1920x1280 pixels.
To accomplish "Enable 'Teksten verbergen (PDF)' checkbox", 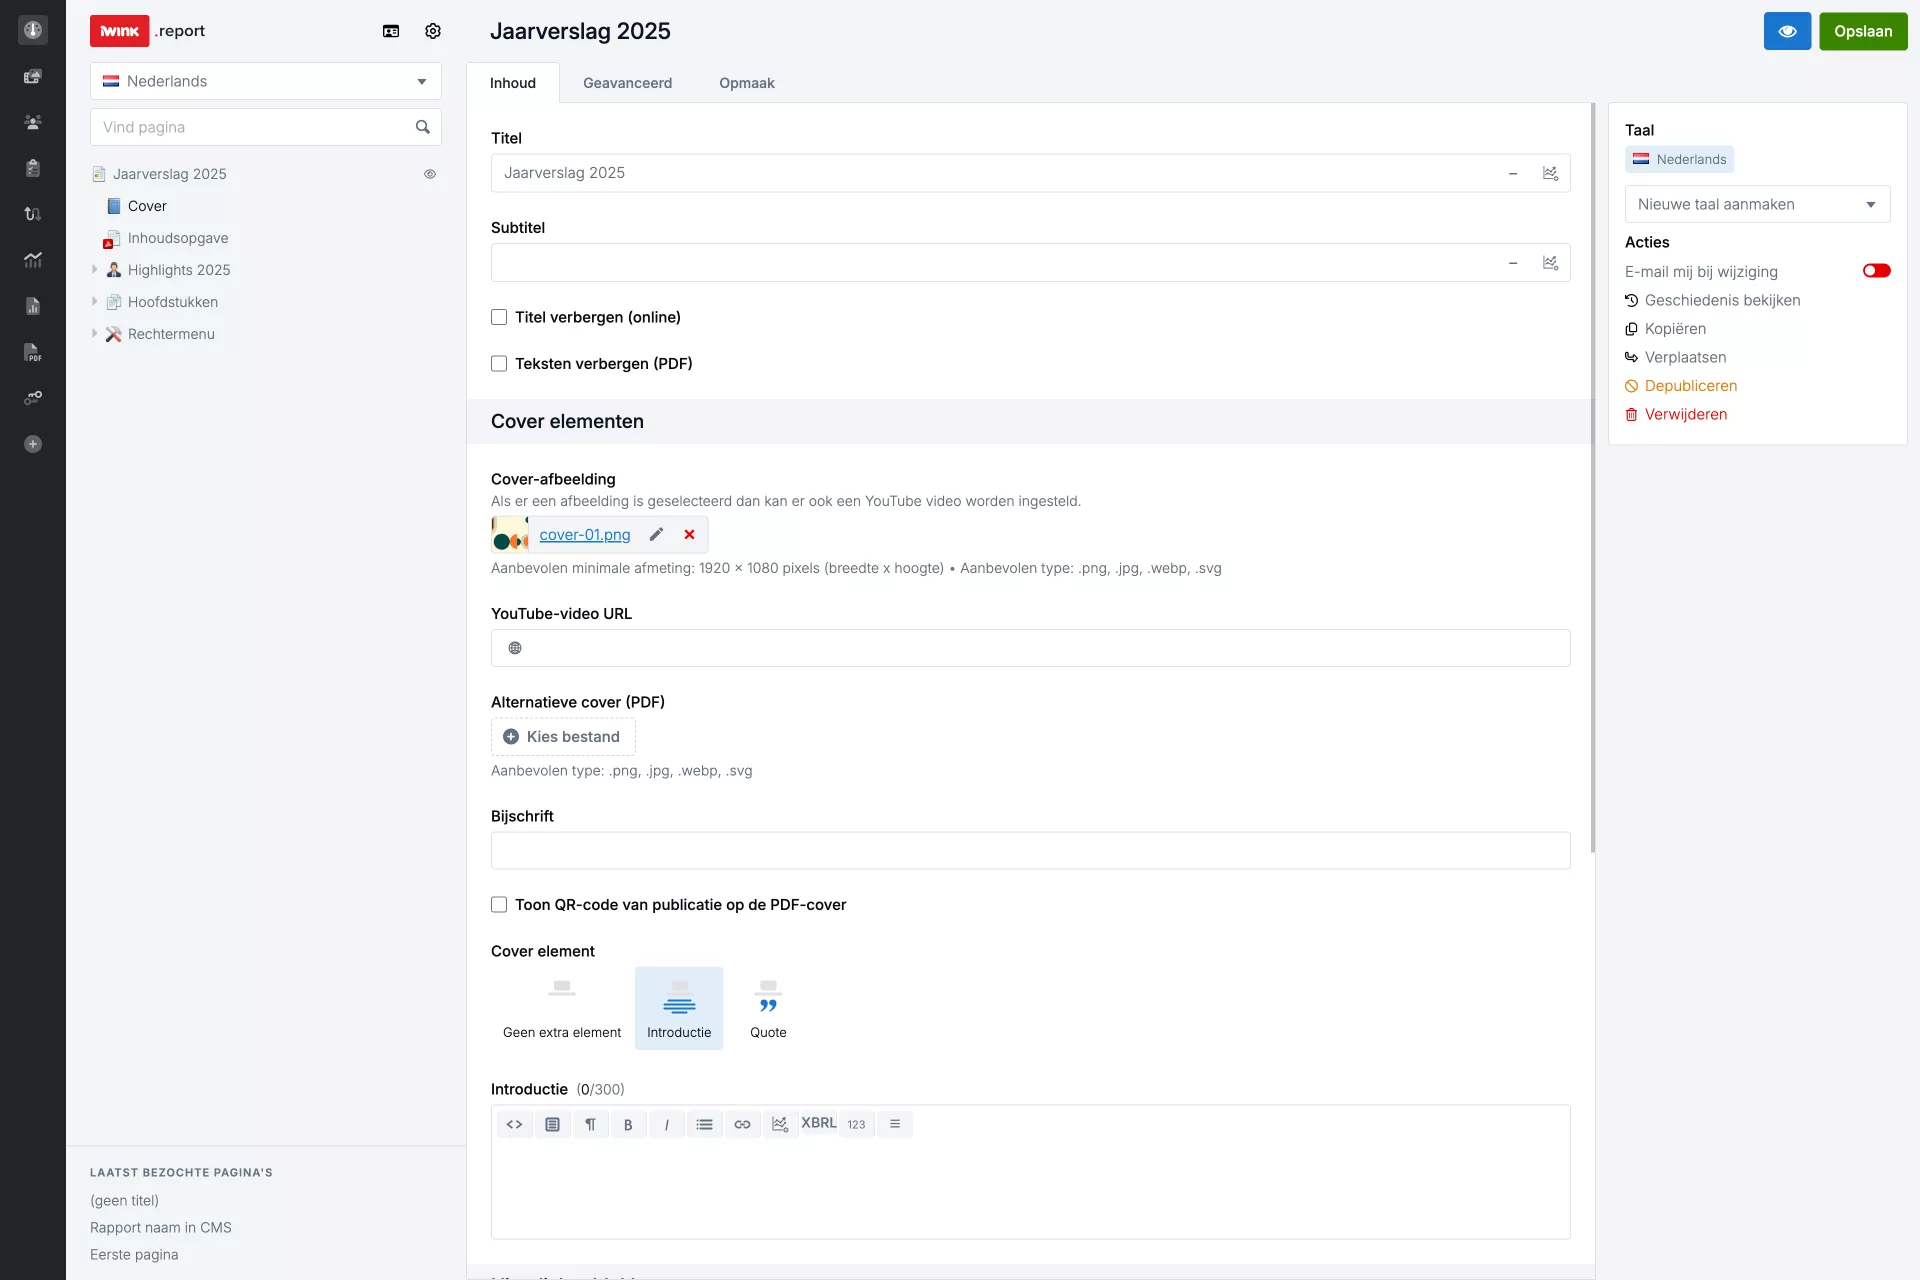I will pos(499,364).
